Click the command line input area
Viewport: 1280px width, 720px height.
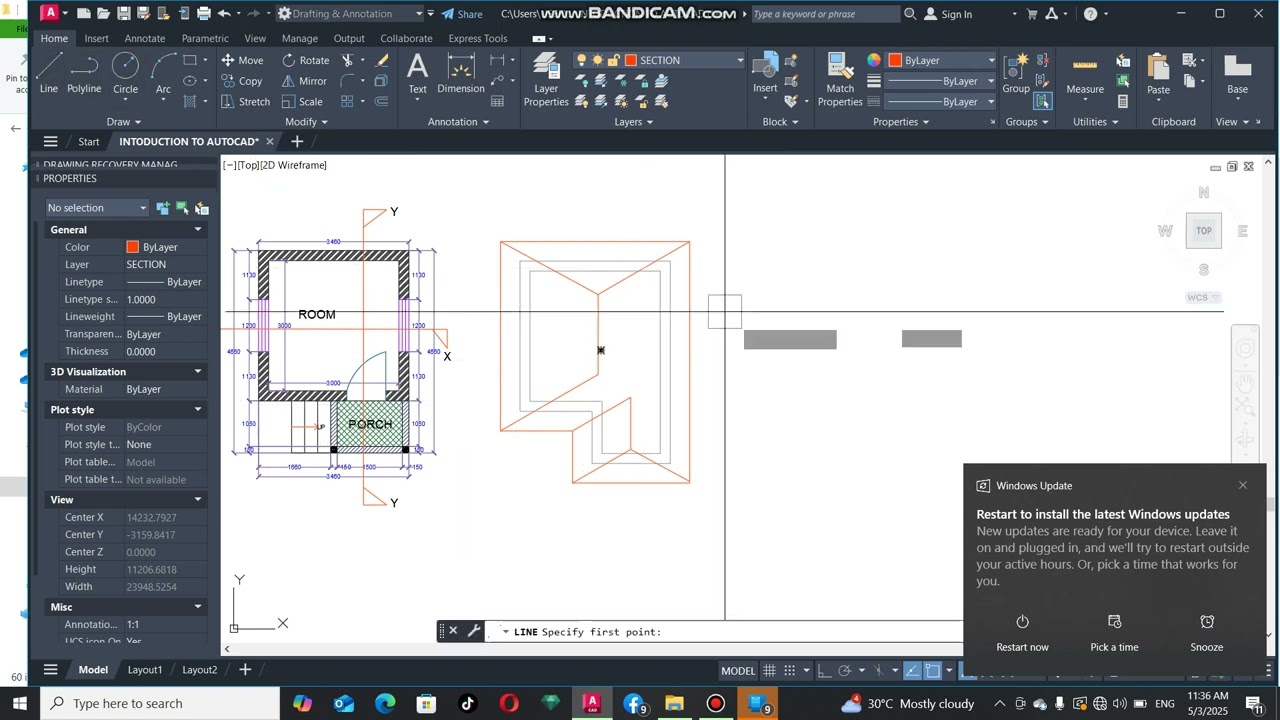tap(725, 632)
